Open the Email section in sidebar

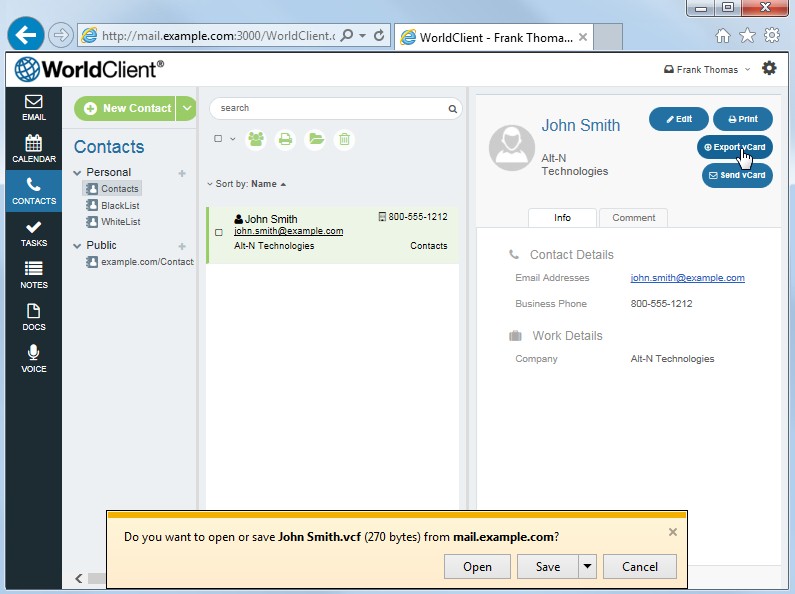tap(33, 108)
